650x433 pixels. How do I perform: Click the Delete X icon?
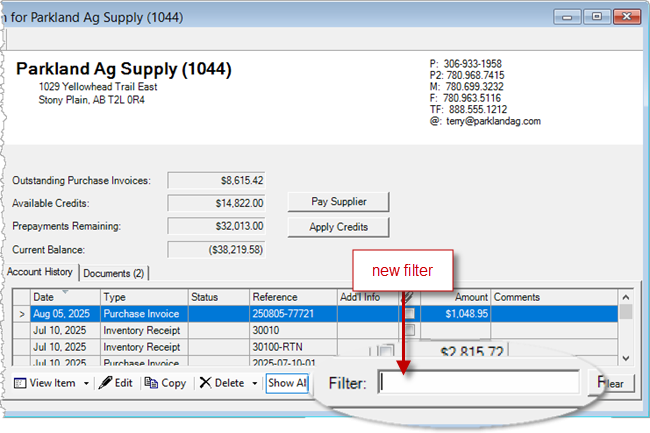(205, 383)
